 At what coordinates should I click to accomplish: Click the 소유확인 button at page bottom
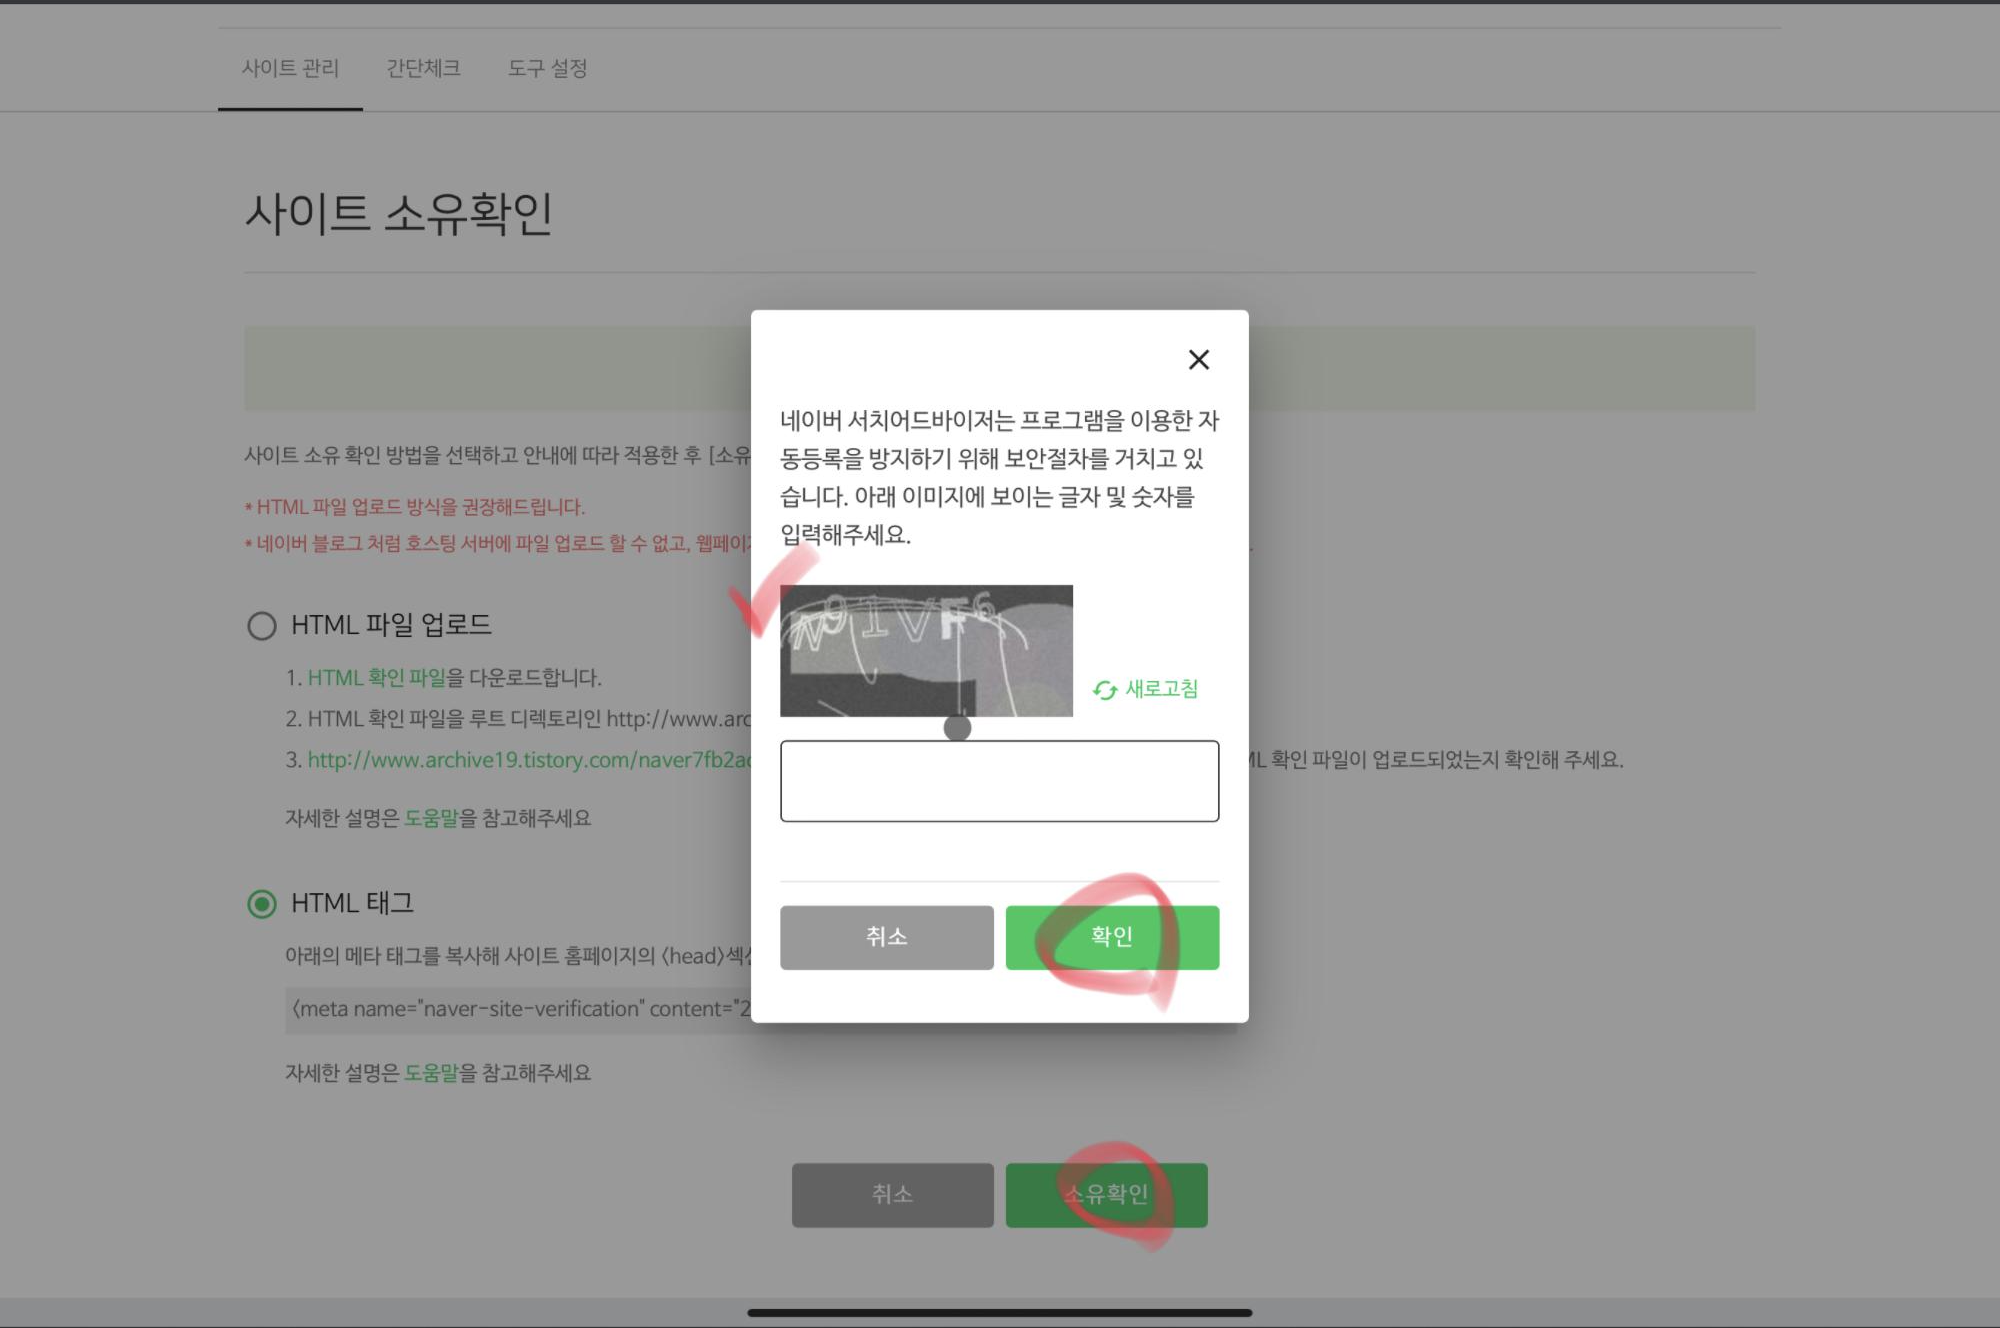(x=1106, y=1194)
